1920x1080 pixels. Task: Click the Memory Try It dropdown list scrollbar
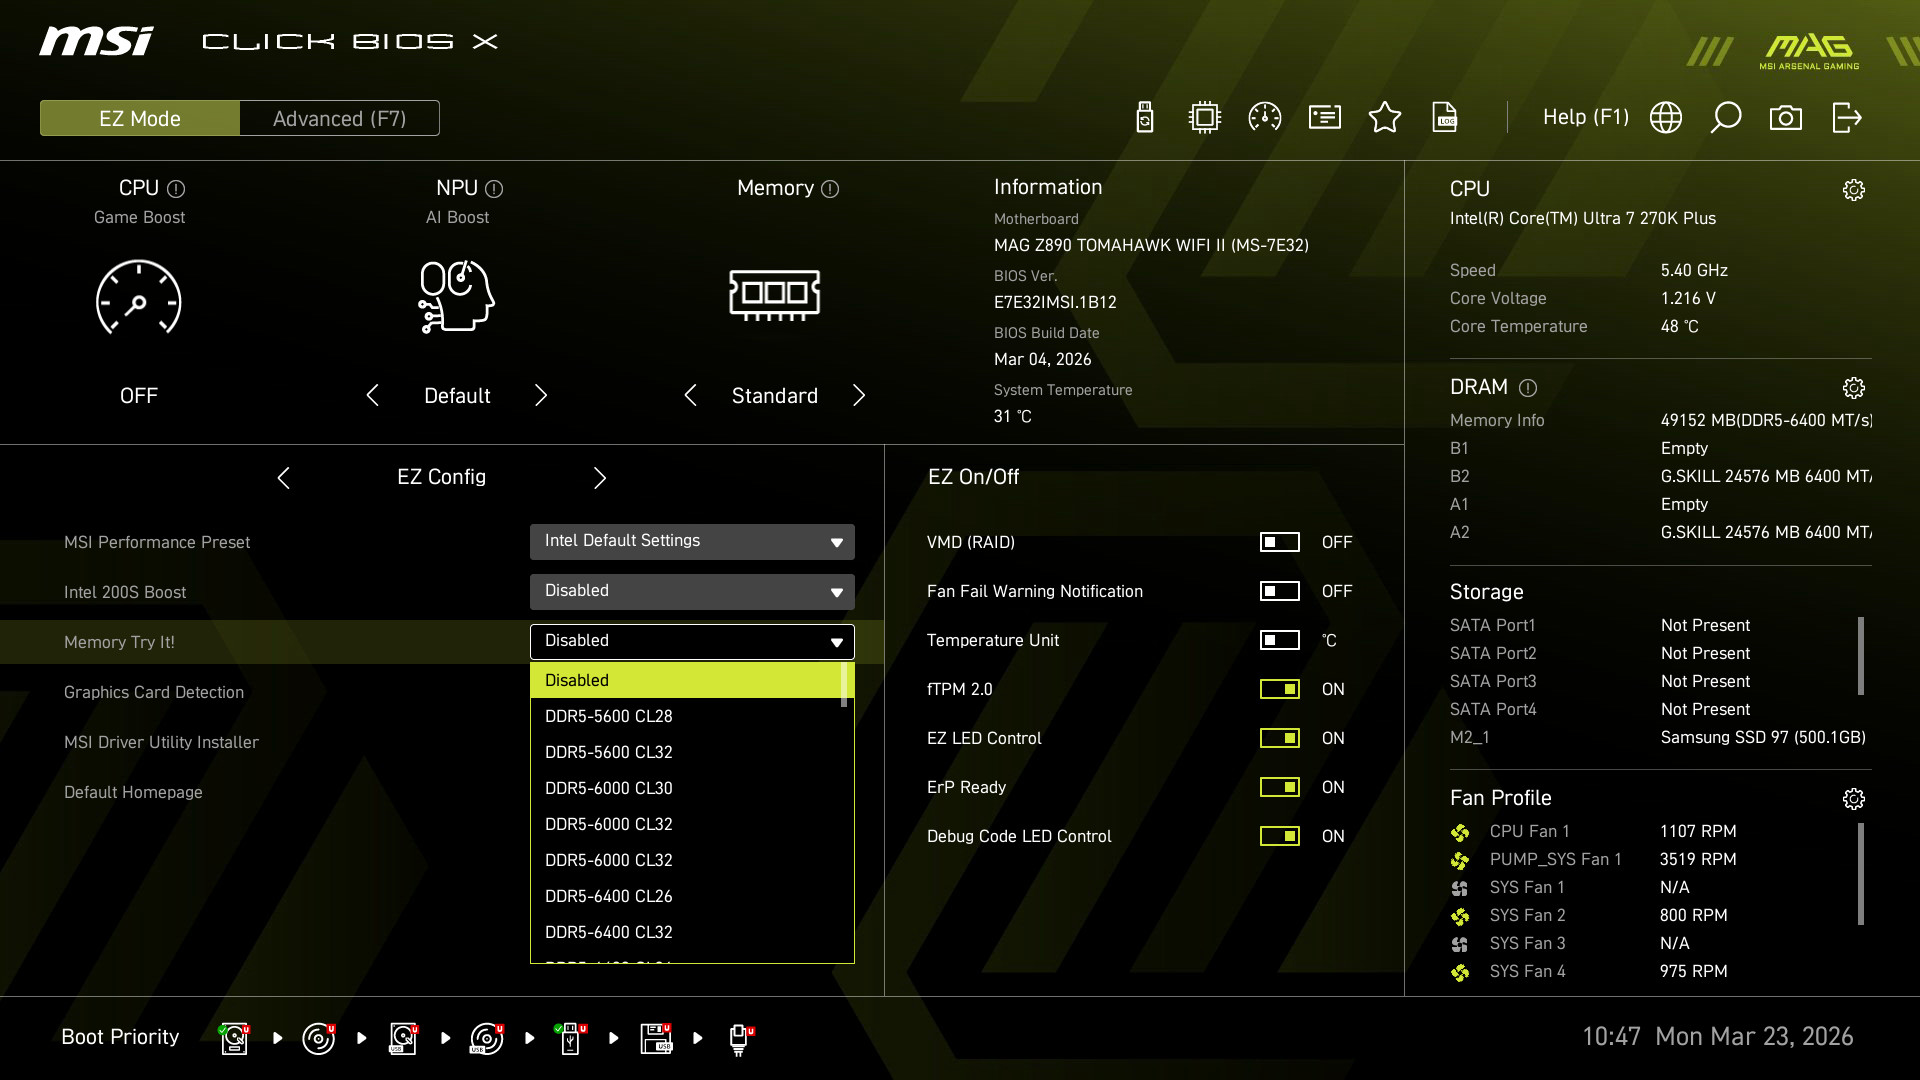pyautogui.click(x=845, y=685)
